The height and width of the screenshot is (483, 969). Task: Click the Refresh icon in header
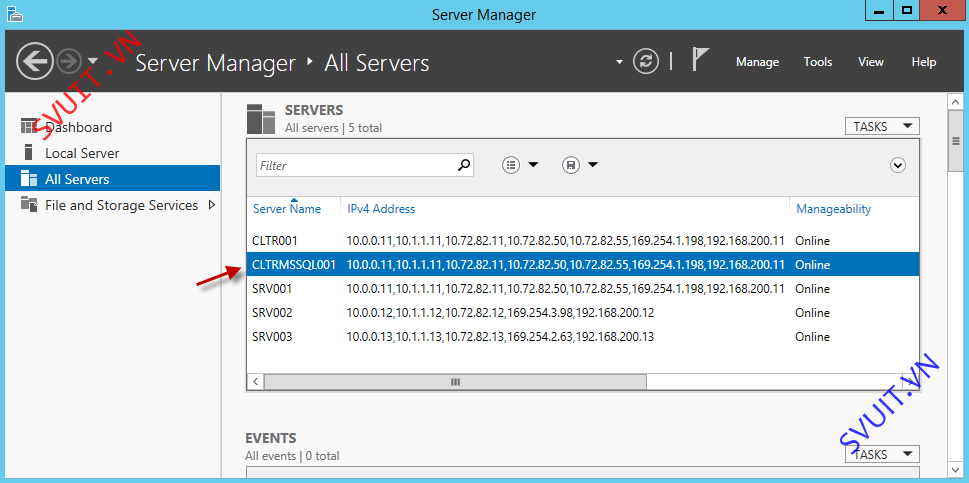click(x=646, y=62)
